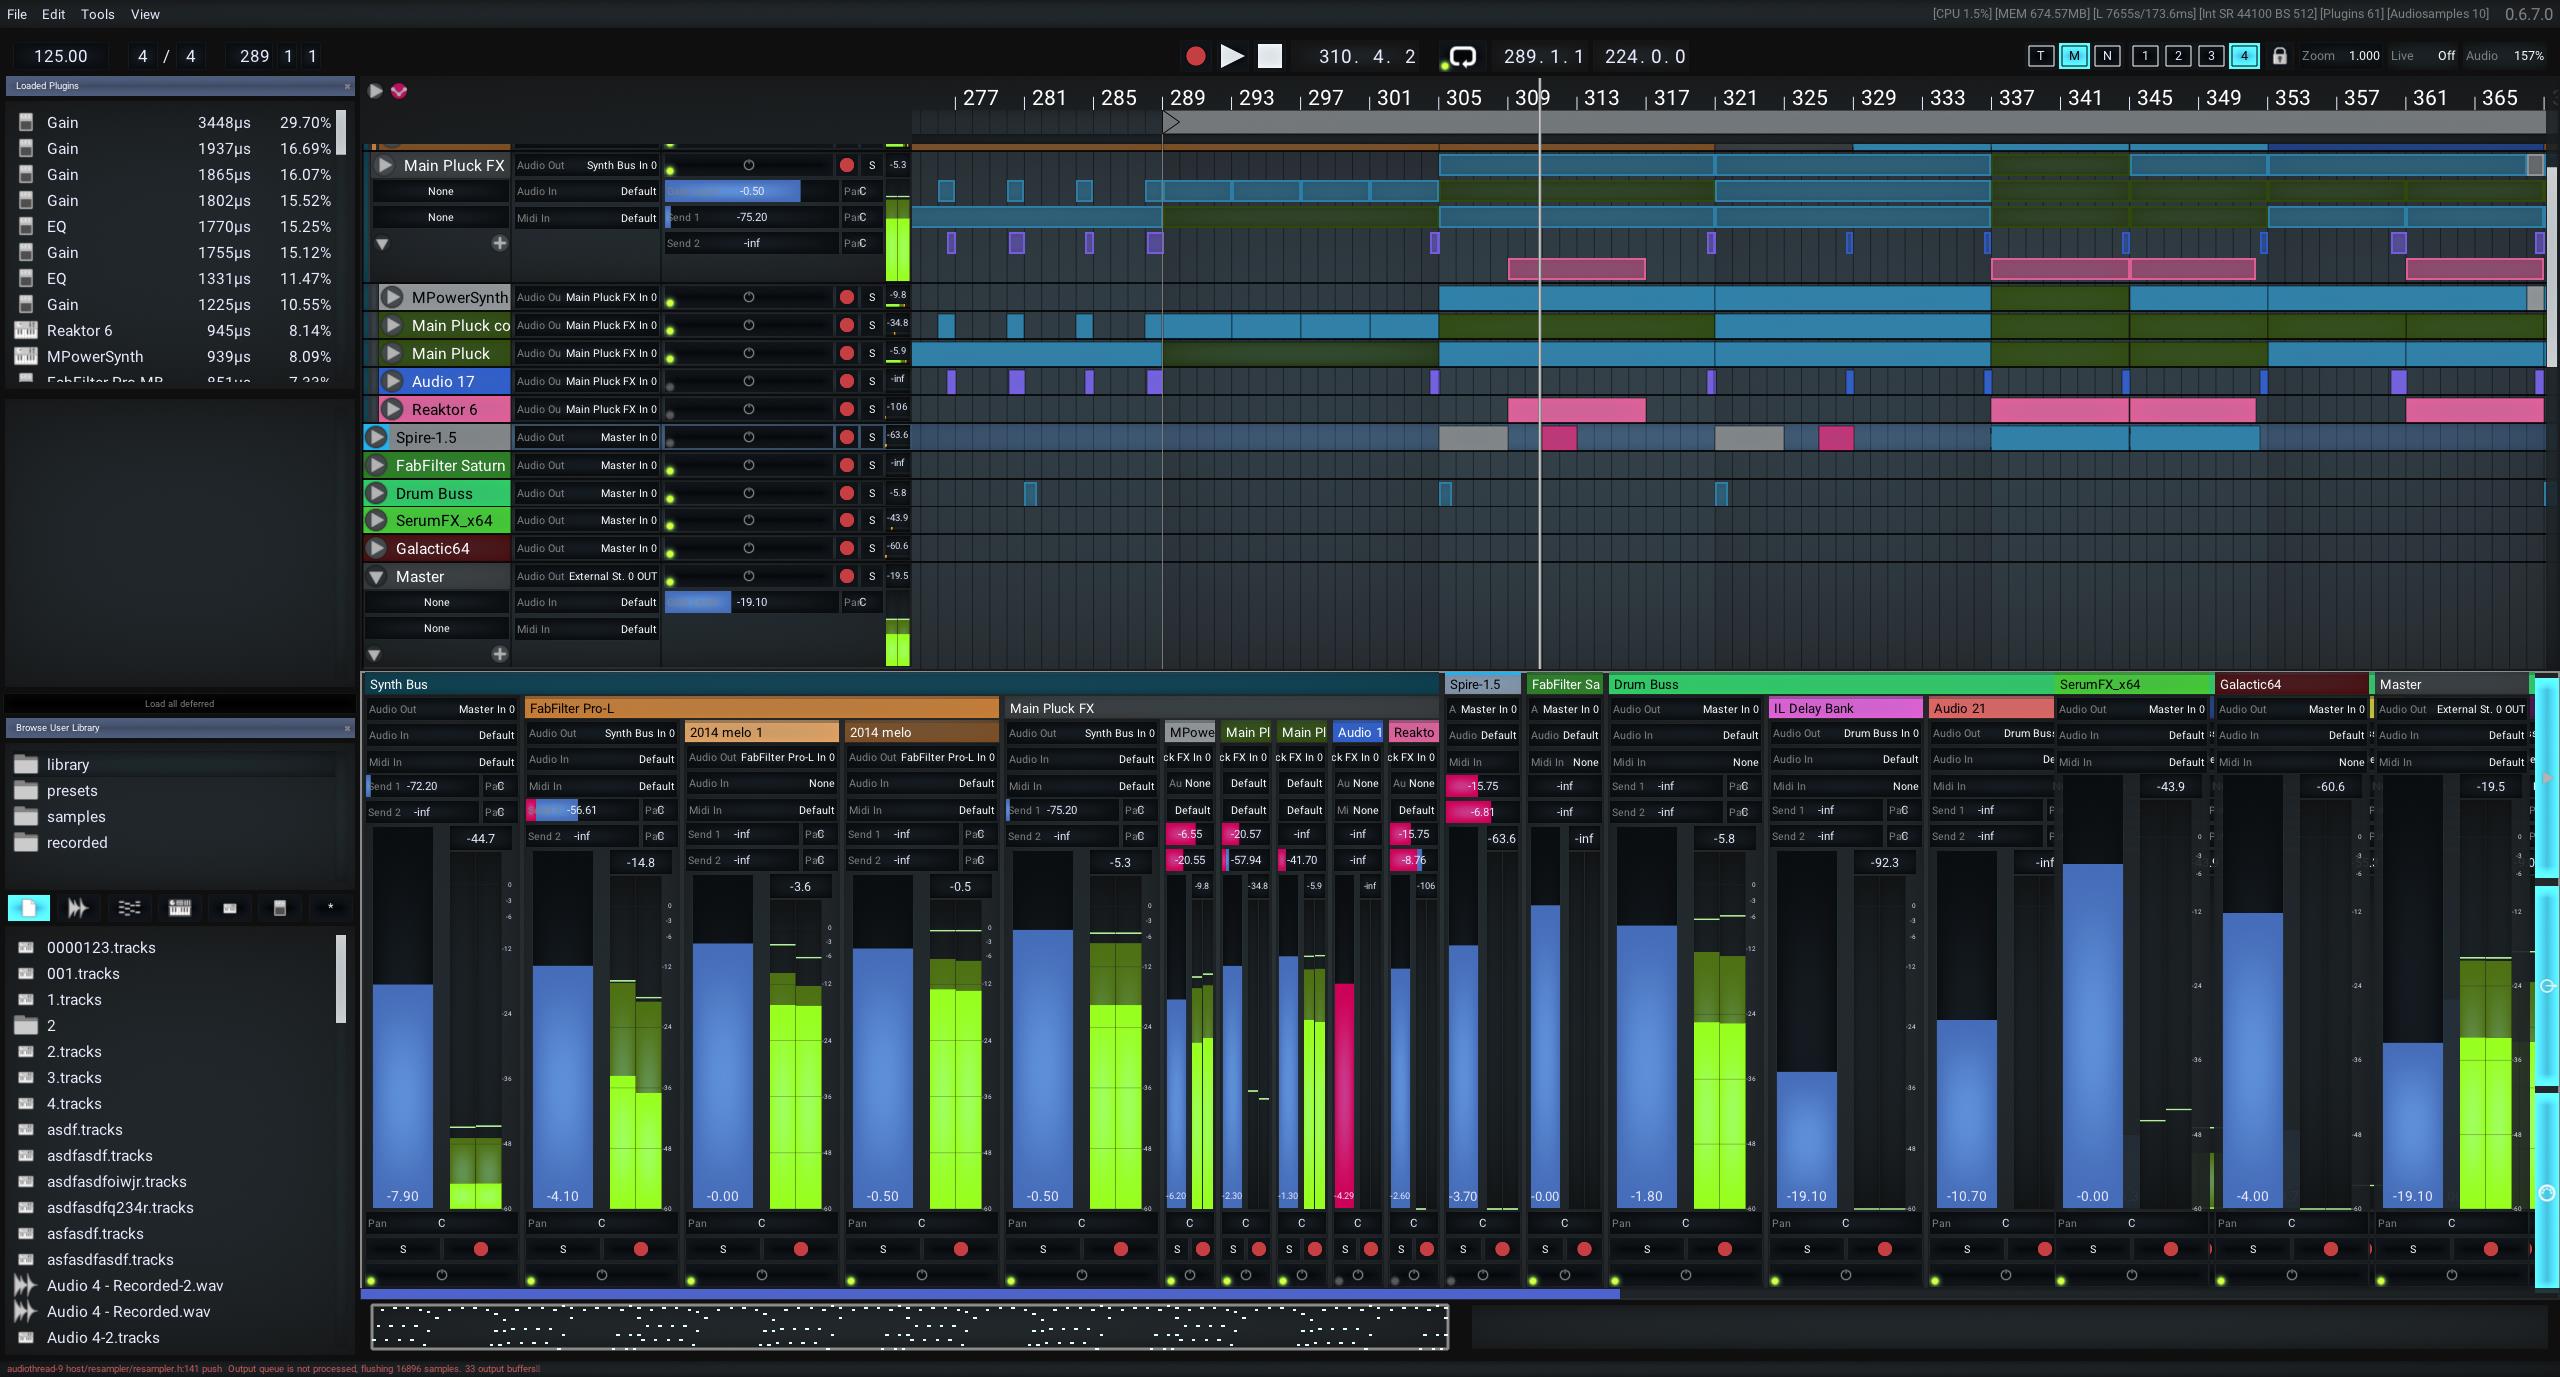This screenshot has width=2560, height=1377.
Task: Click the red record button in transport
Action: click(x=1195, y=56)
